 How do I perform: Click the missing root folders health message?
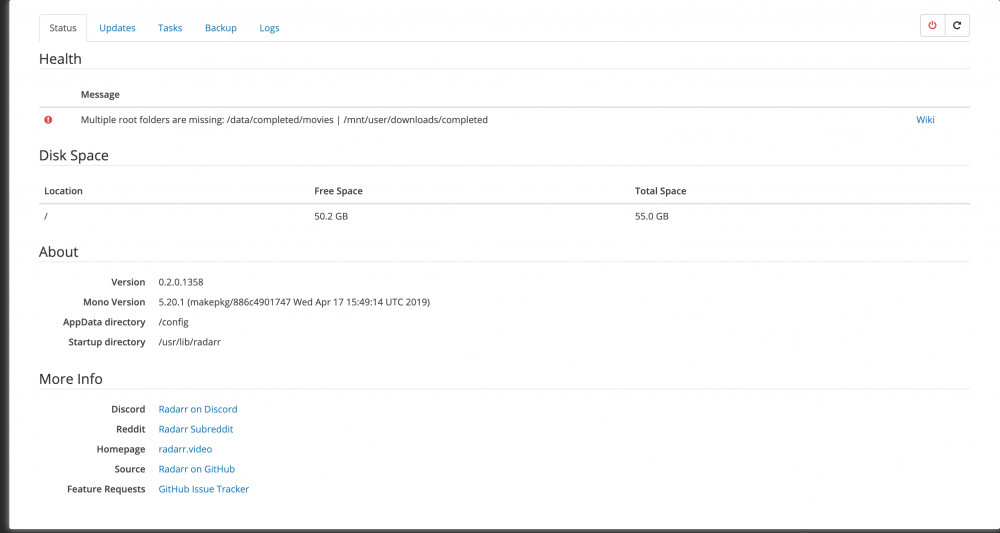(x=284, y=120)
